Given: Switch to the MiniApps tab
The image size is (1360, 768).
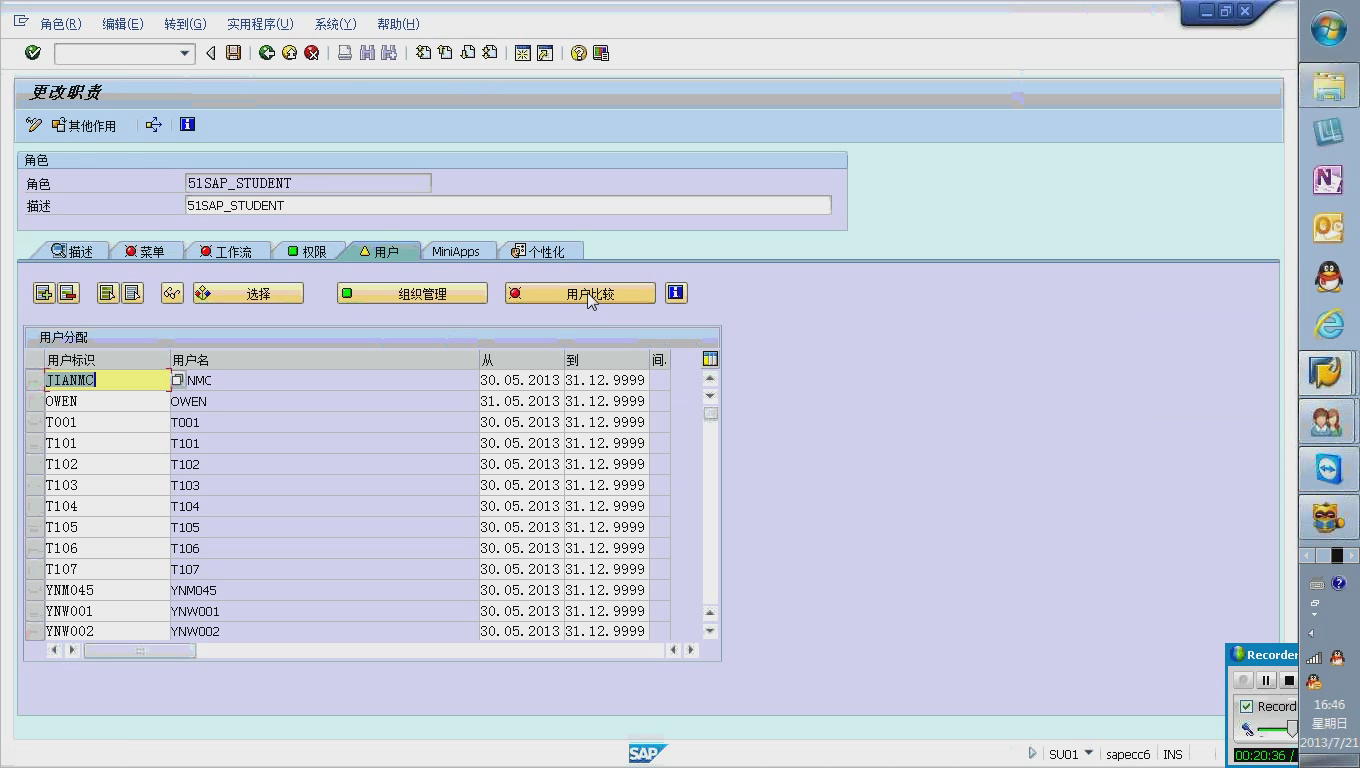Looking at the screenshot, I should point(456,252).
